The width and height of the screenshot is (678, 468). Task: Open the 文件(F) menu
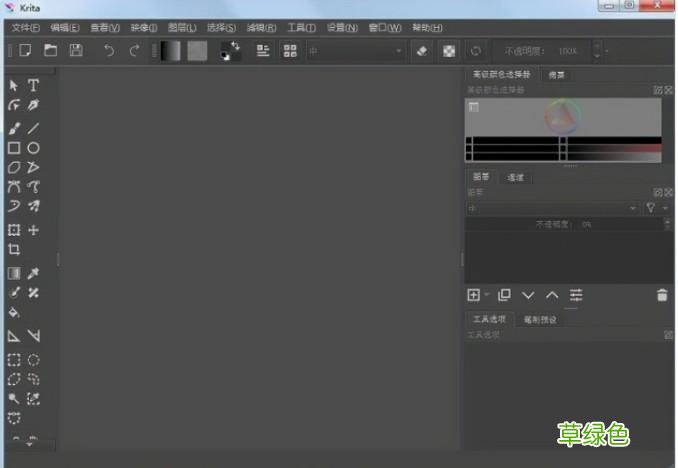[x=25, y=27]
